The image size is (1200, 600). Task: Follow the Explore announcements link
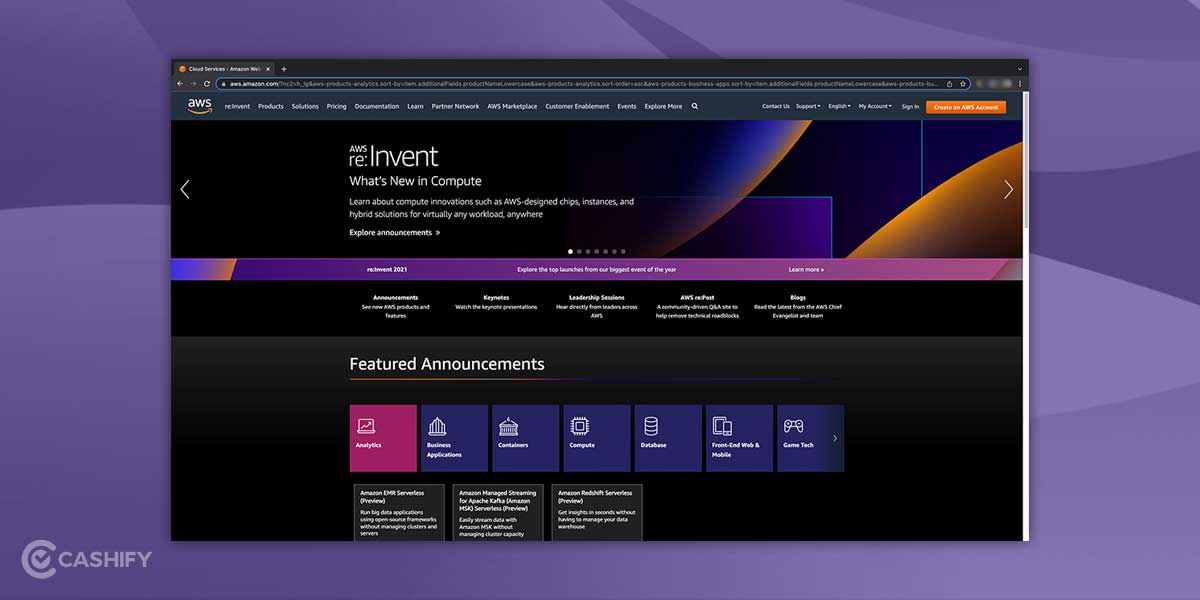(394, 233)
